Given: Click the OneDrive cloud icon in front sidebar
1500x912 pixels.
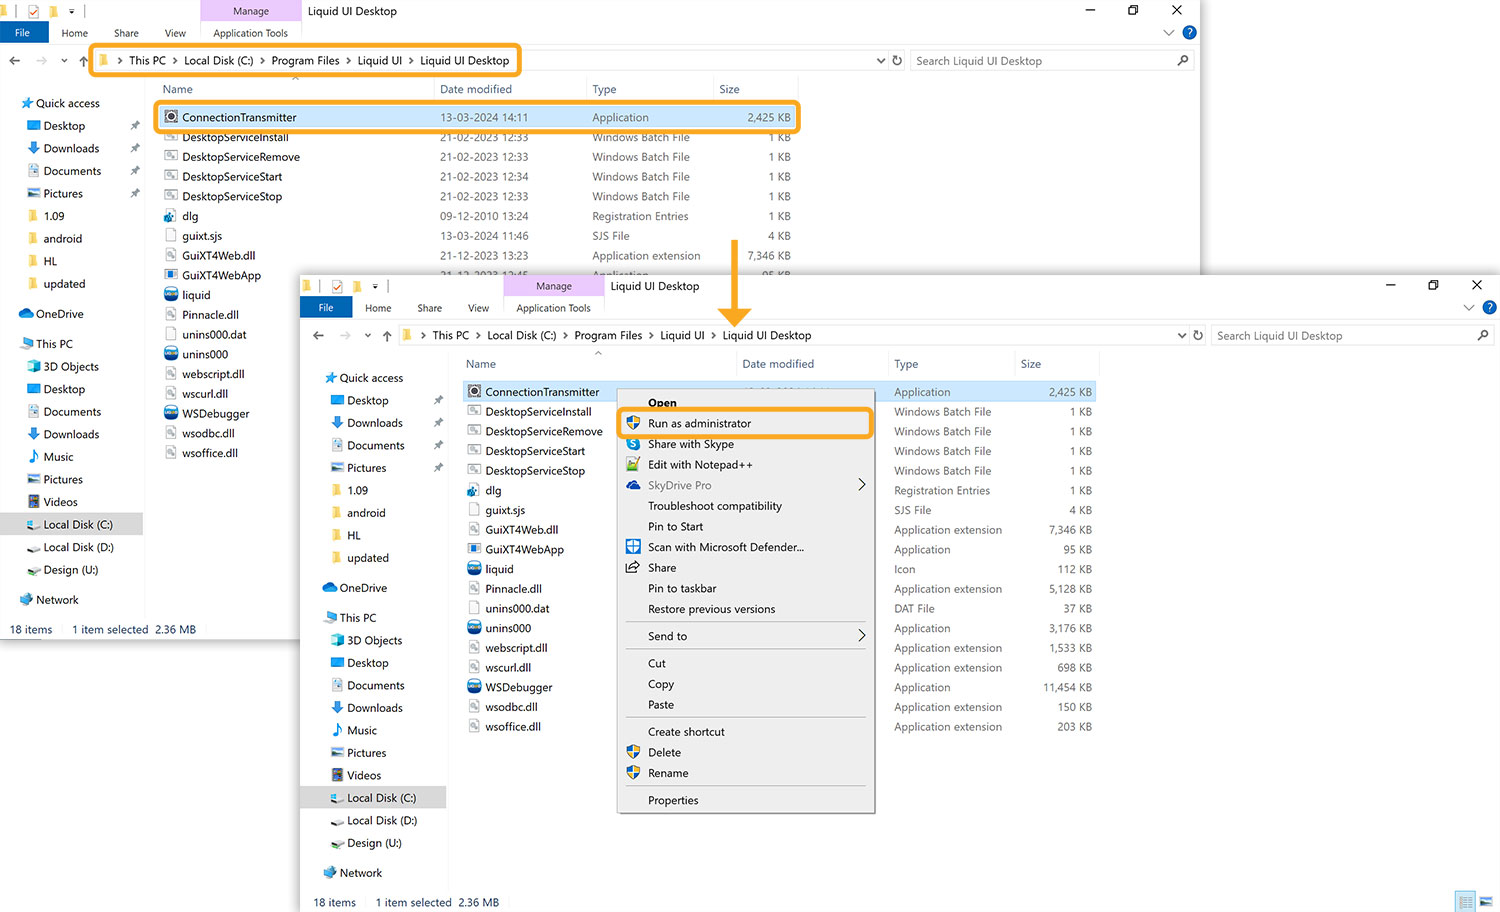Looking at the screenshot, I should click(330, 588).
